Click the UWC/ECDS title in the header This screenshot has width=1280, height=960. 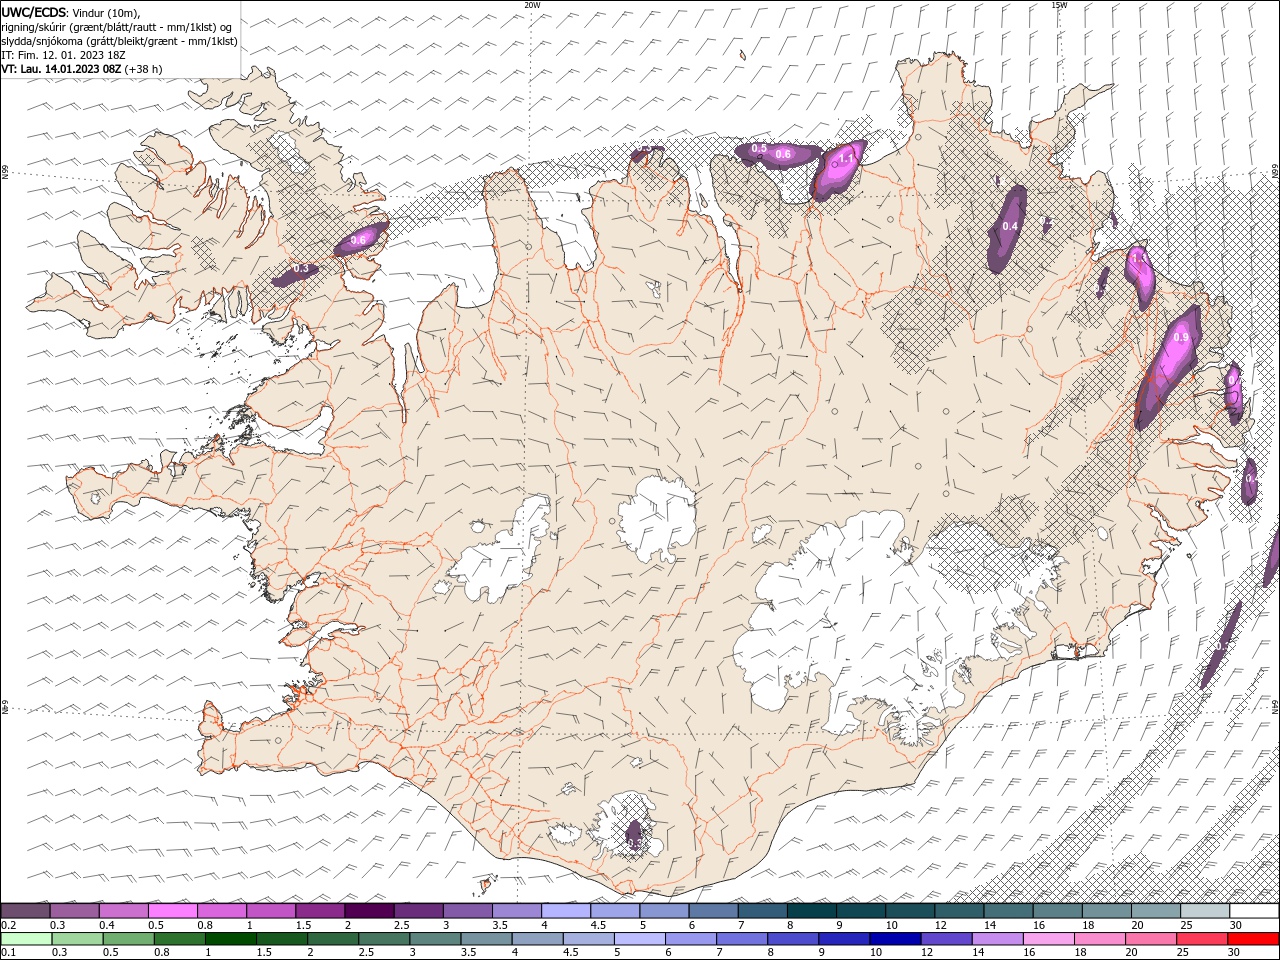tap(34, 12)
